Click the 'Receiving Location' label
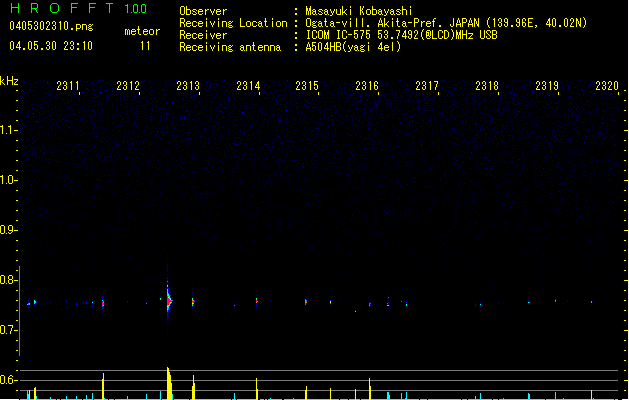 coord(233,23)
